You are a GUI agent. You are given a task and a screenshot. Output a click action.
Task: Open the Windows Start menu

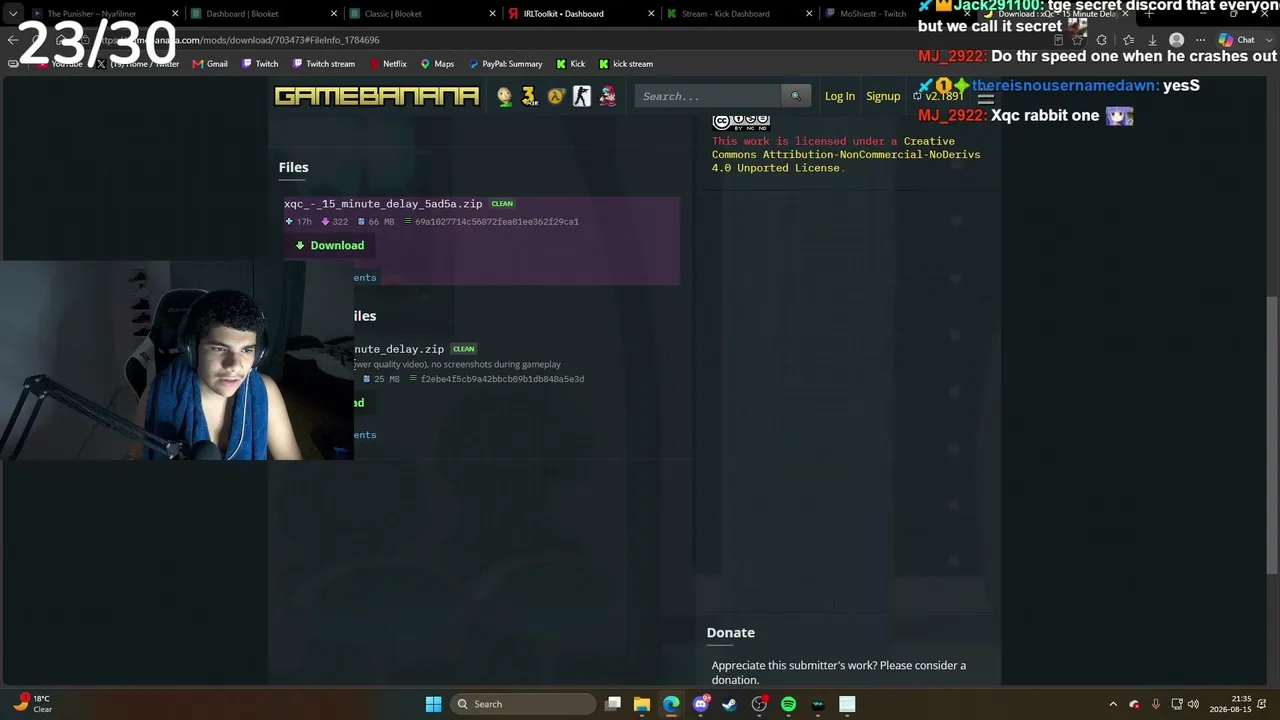(x=433, y=704)
